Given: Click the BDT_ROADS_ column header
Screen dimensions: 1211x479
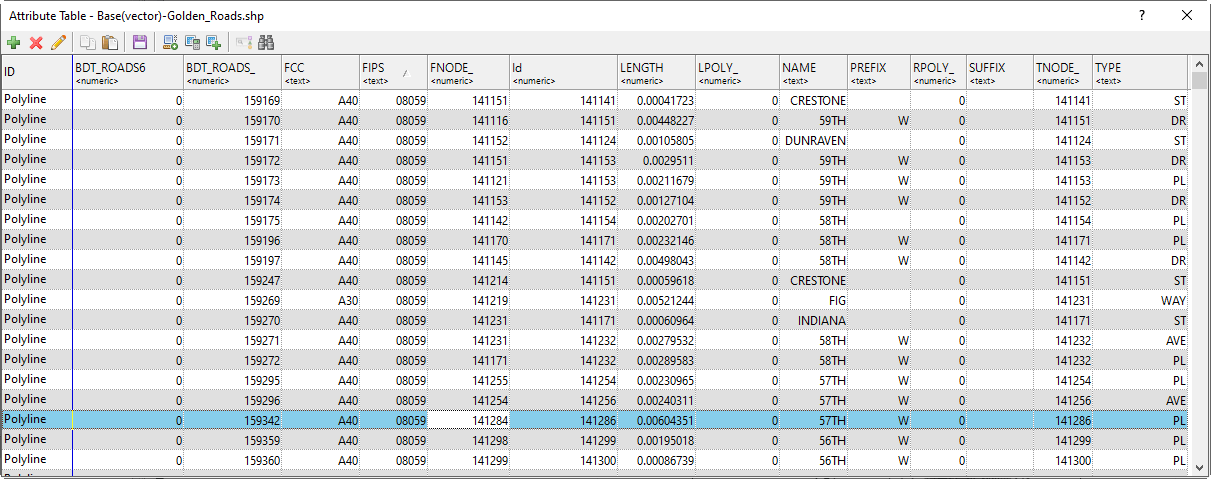Looking at the screenshot, I should click(232, 72).
